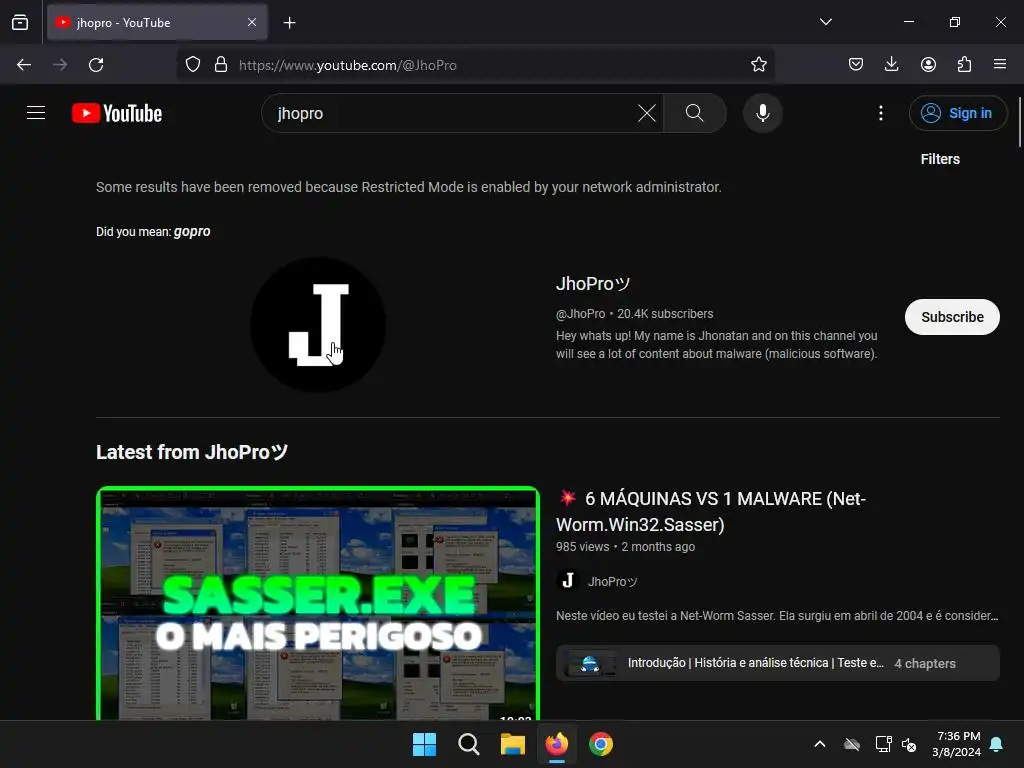Viewport: 1024px width, 768px height.
Task: Open Windows Start menu
Action: (x=424, y=744)
